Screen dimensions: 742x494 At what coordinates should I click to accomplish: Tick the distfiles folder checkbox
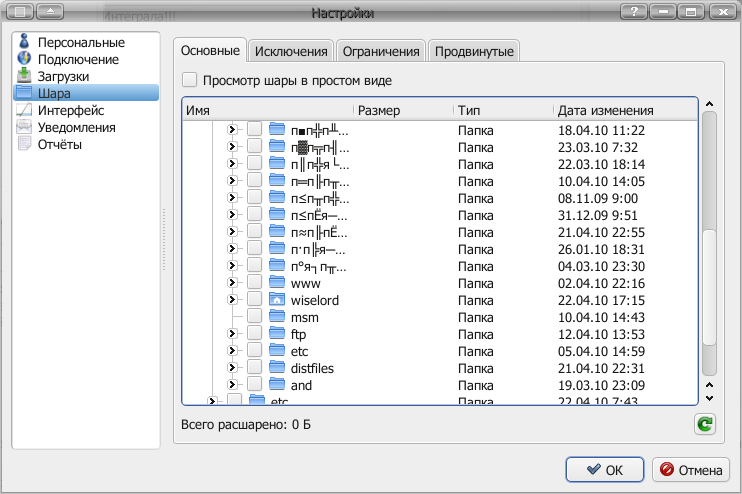[x=255, y=368]
